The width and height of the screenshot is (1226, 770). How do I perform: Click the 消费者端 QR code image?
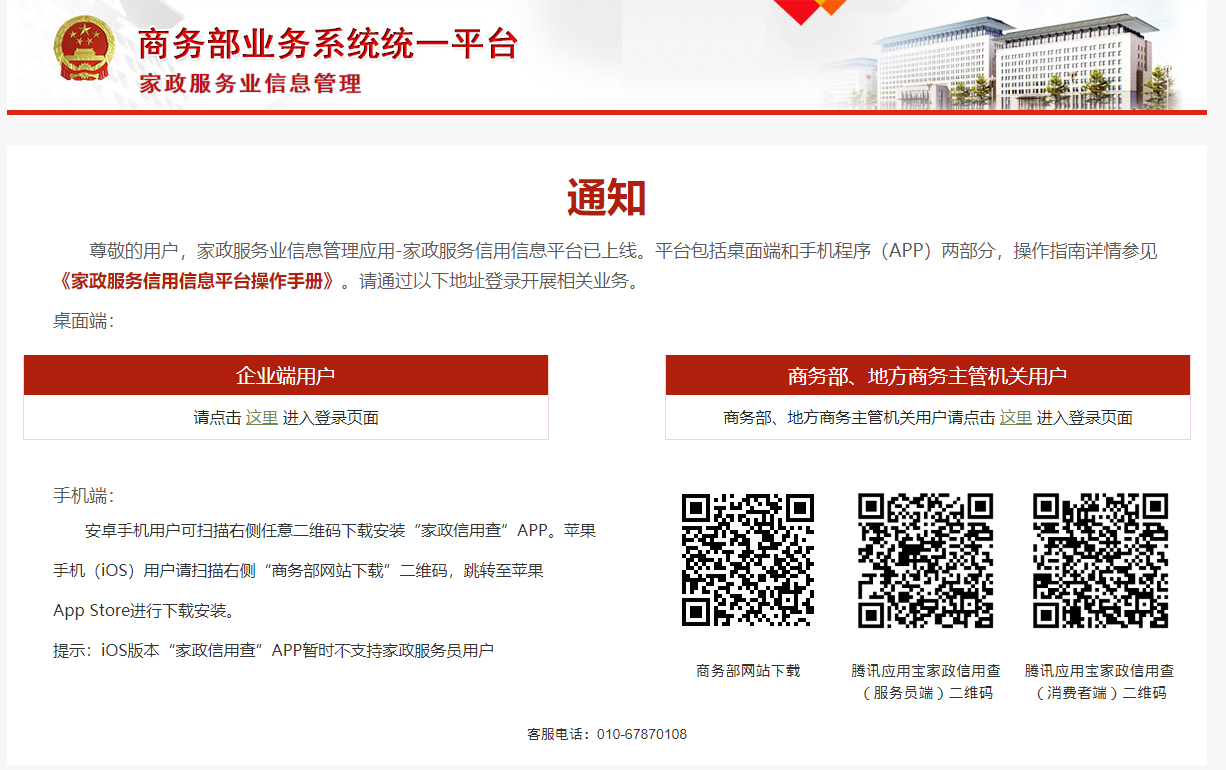coord(1100,560)
